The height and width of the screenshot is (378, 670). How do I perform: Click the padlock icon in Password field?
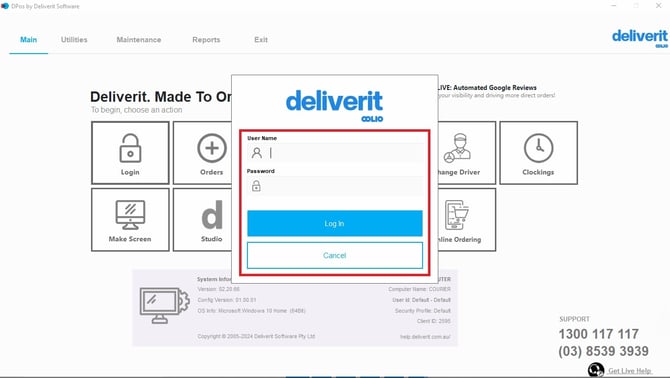[x=256, y=186]
